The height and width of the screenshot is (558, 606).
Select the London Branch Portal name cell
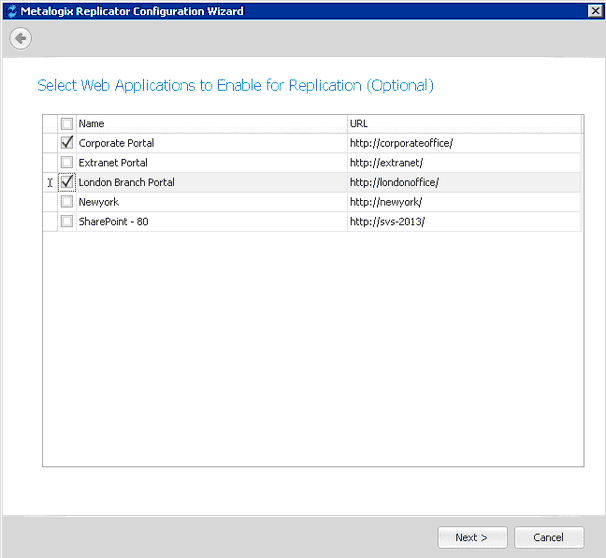point(211,182)
